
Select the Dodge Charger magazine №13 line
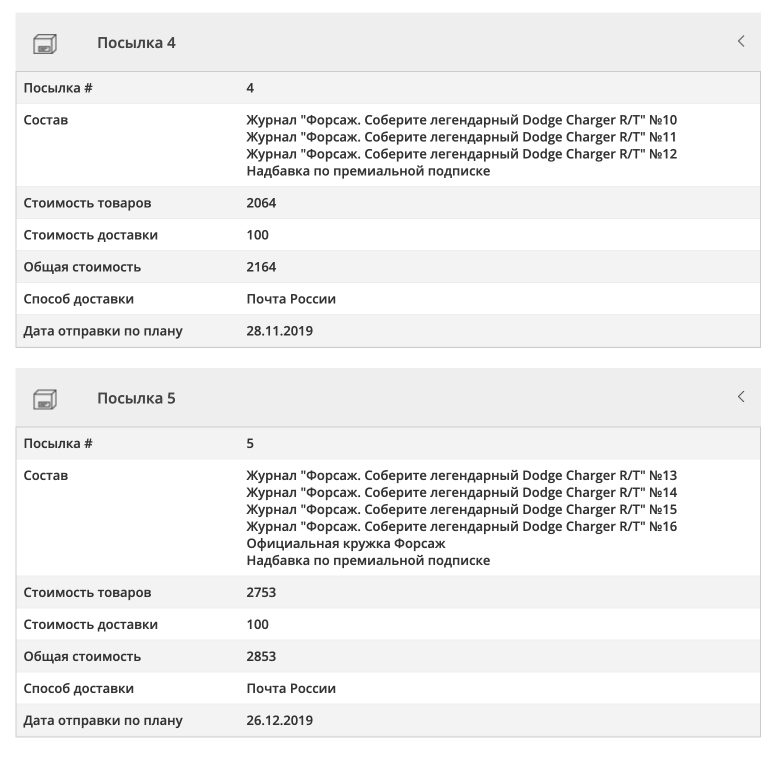pos(461,476)
